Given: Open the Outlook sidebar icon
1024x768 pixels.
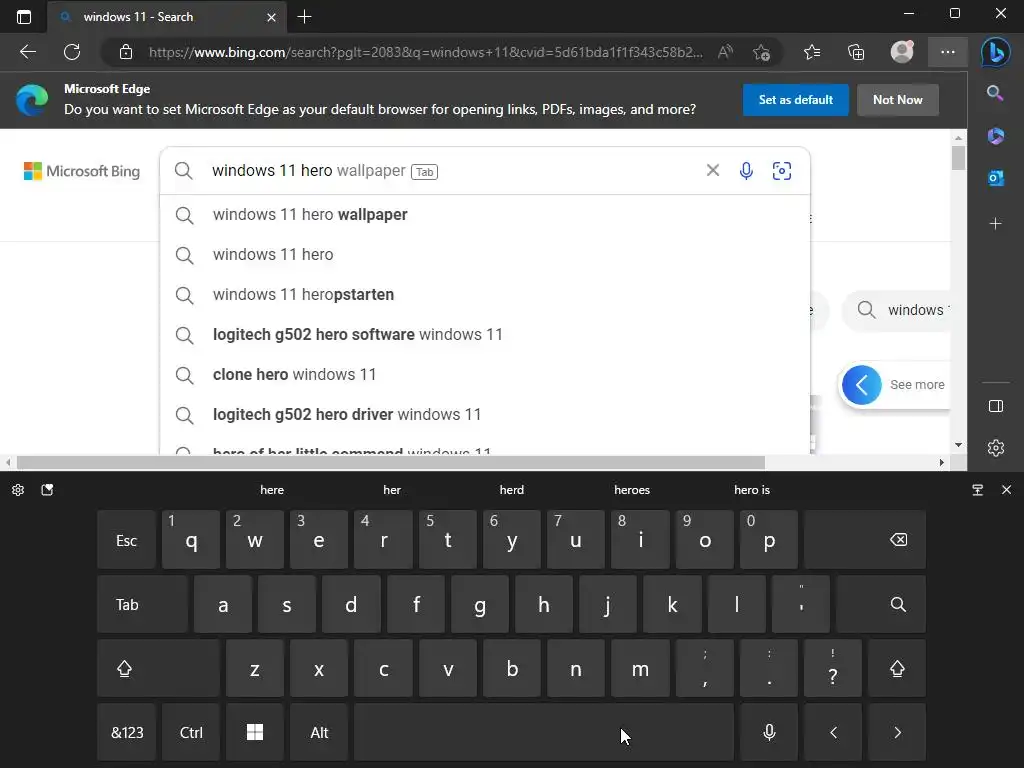Looking at the screenshot, I should (x=995, y=178).
